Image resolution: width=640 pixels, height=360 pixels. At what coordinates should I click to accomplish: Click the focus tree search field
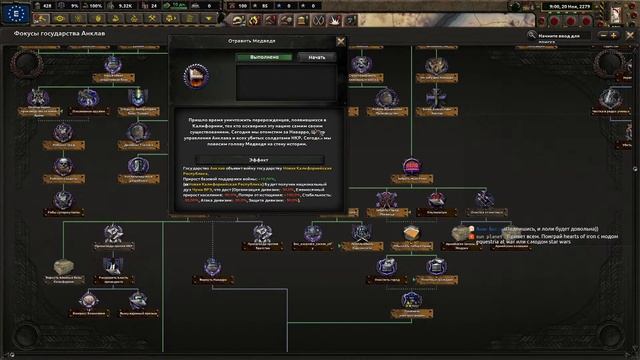click(564, 36)
